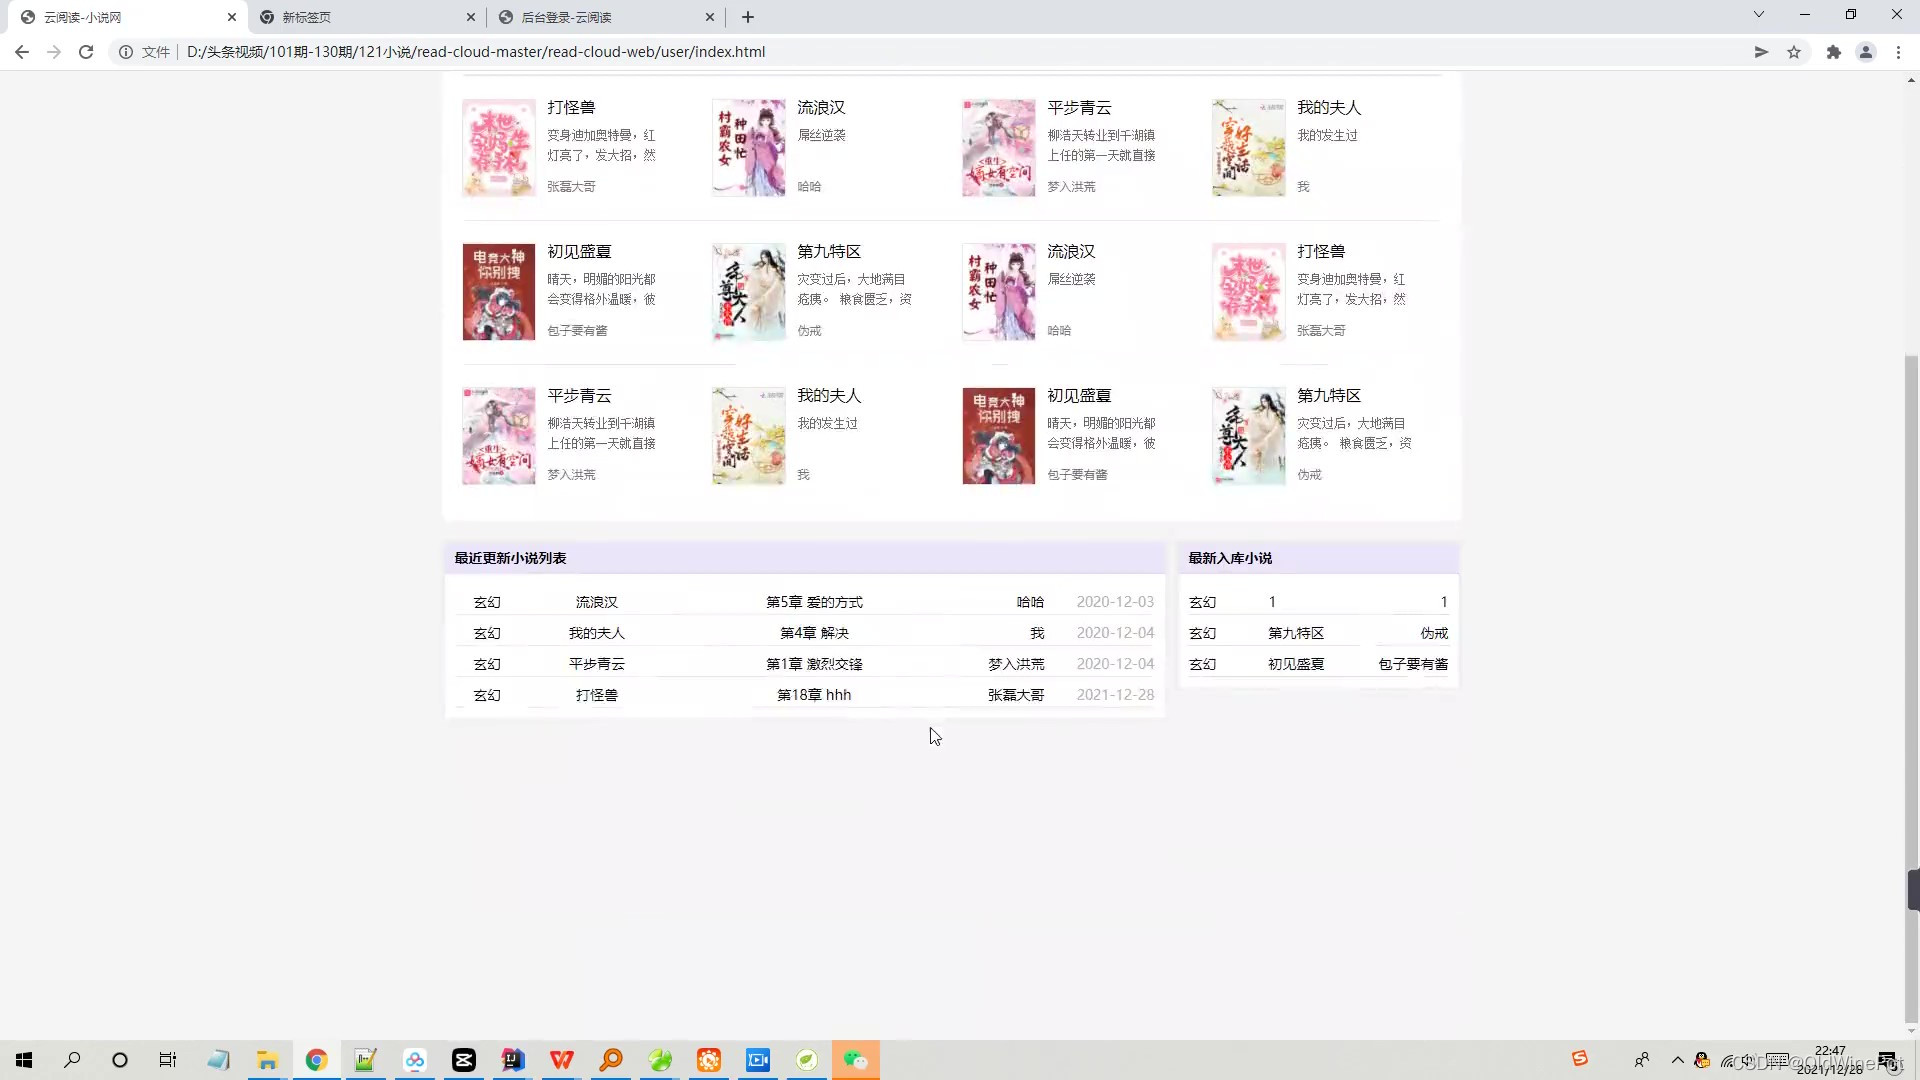
Task: Open the Chrome three-dot menu
Action: click(x=1898, y=52)
